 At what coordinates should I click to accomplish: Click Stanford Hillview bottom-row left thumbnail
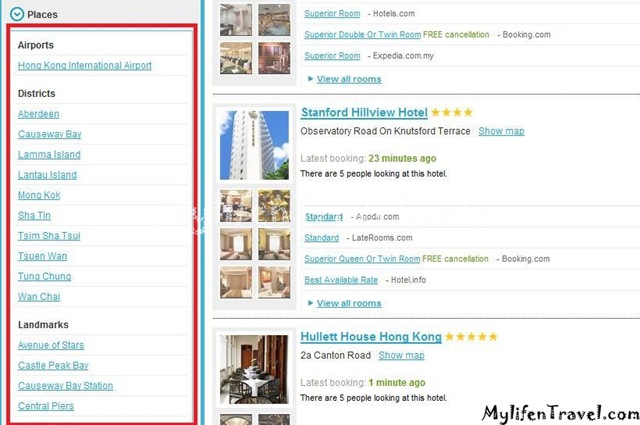coord(236,283)
